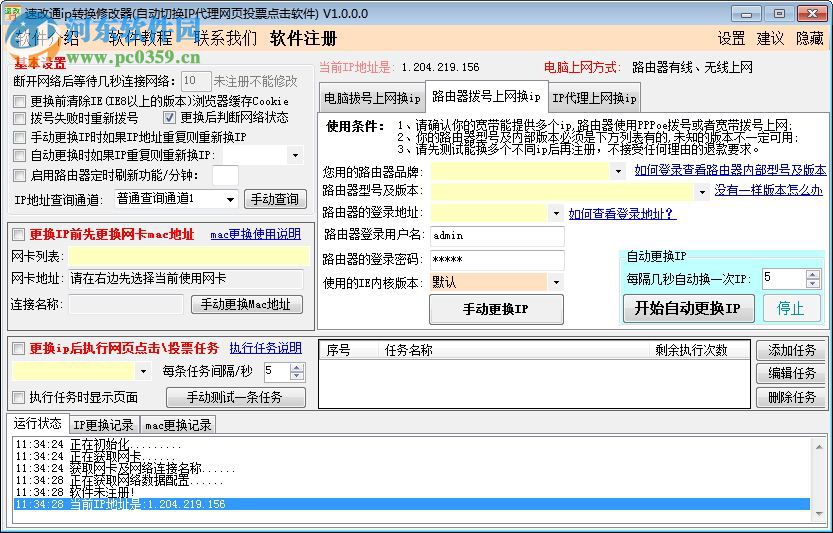Open 如何登录查看路由器内部型号及版本 link
833x533 pixels.
730,170
